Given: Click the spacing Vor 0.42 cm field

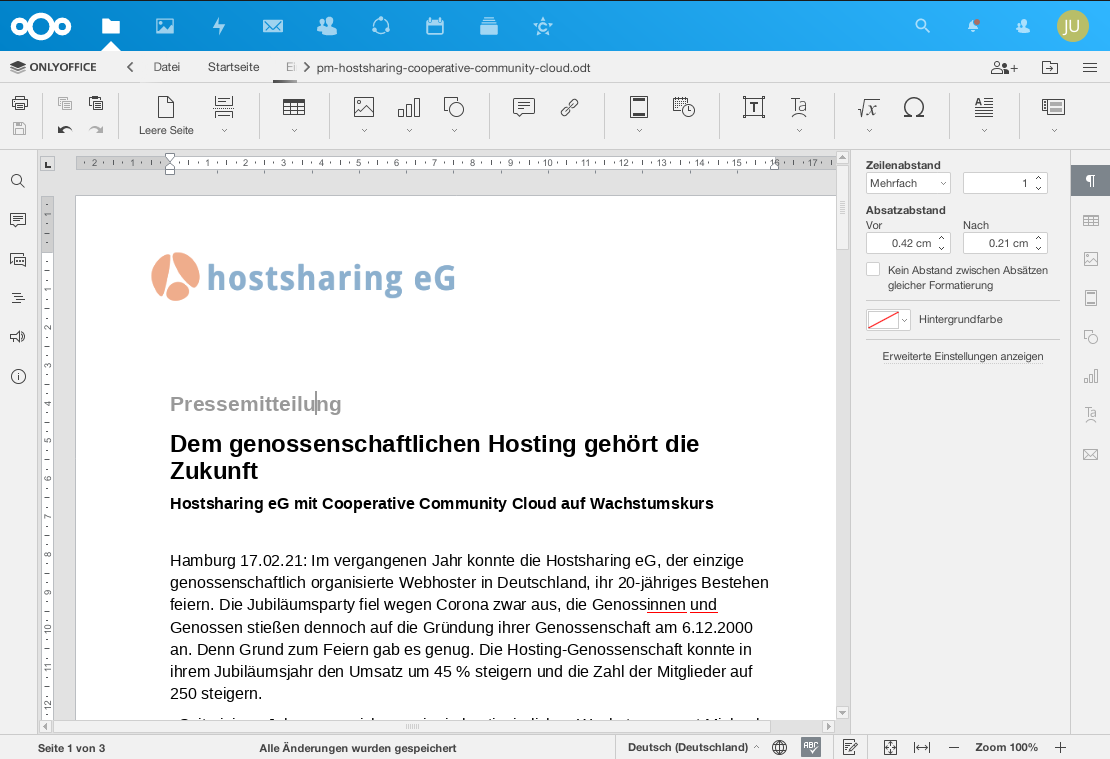Looking at the screenshot, I should tap(908, 243).
